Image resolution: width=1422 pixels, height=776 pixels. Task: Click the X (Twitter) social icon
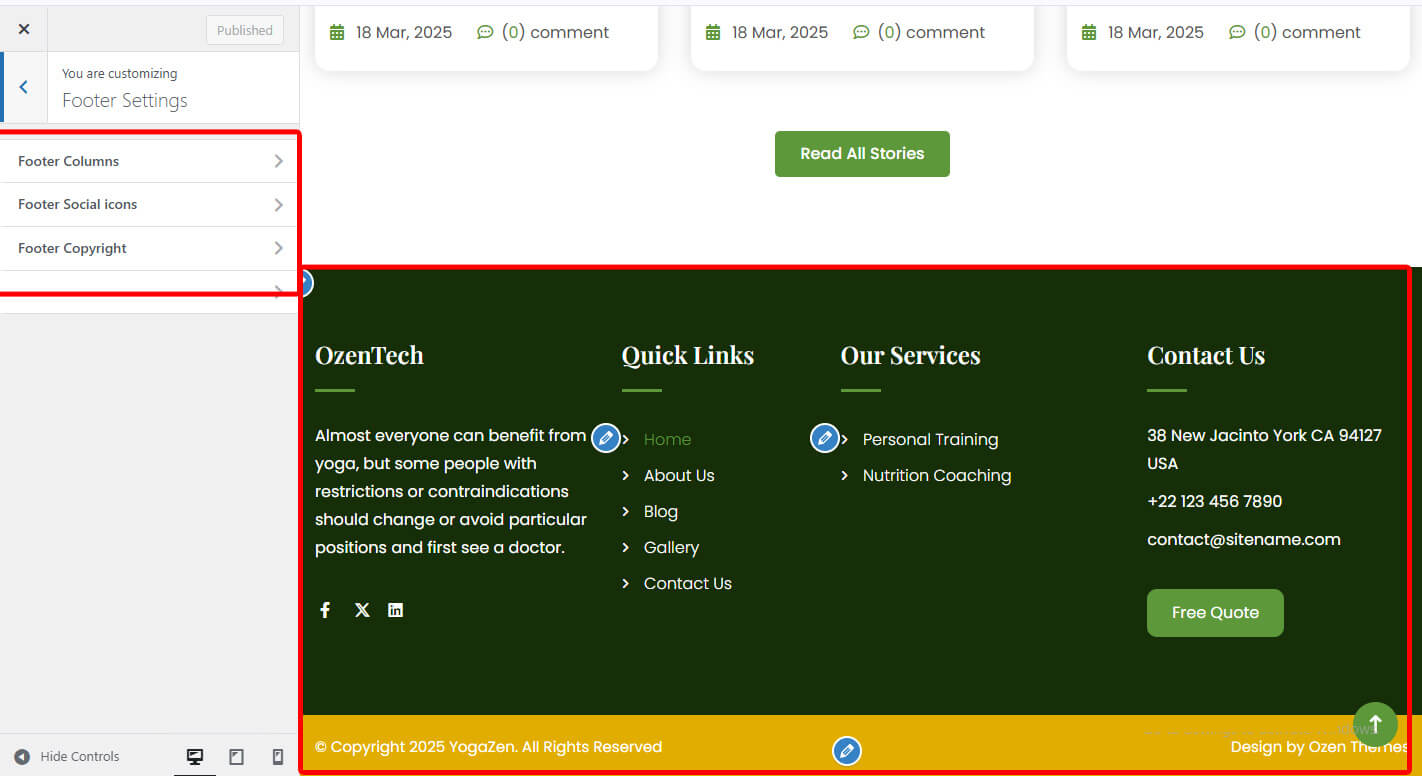[362, 610]
